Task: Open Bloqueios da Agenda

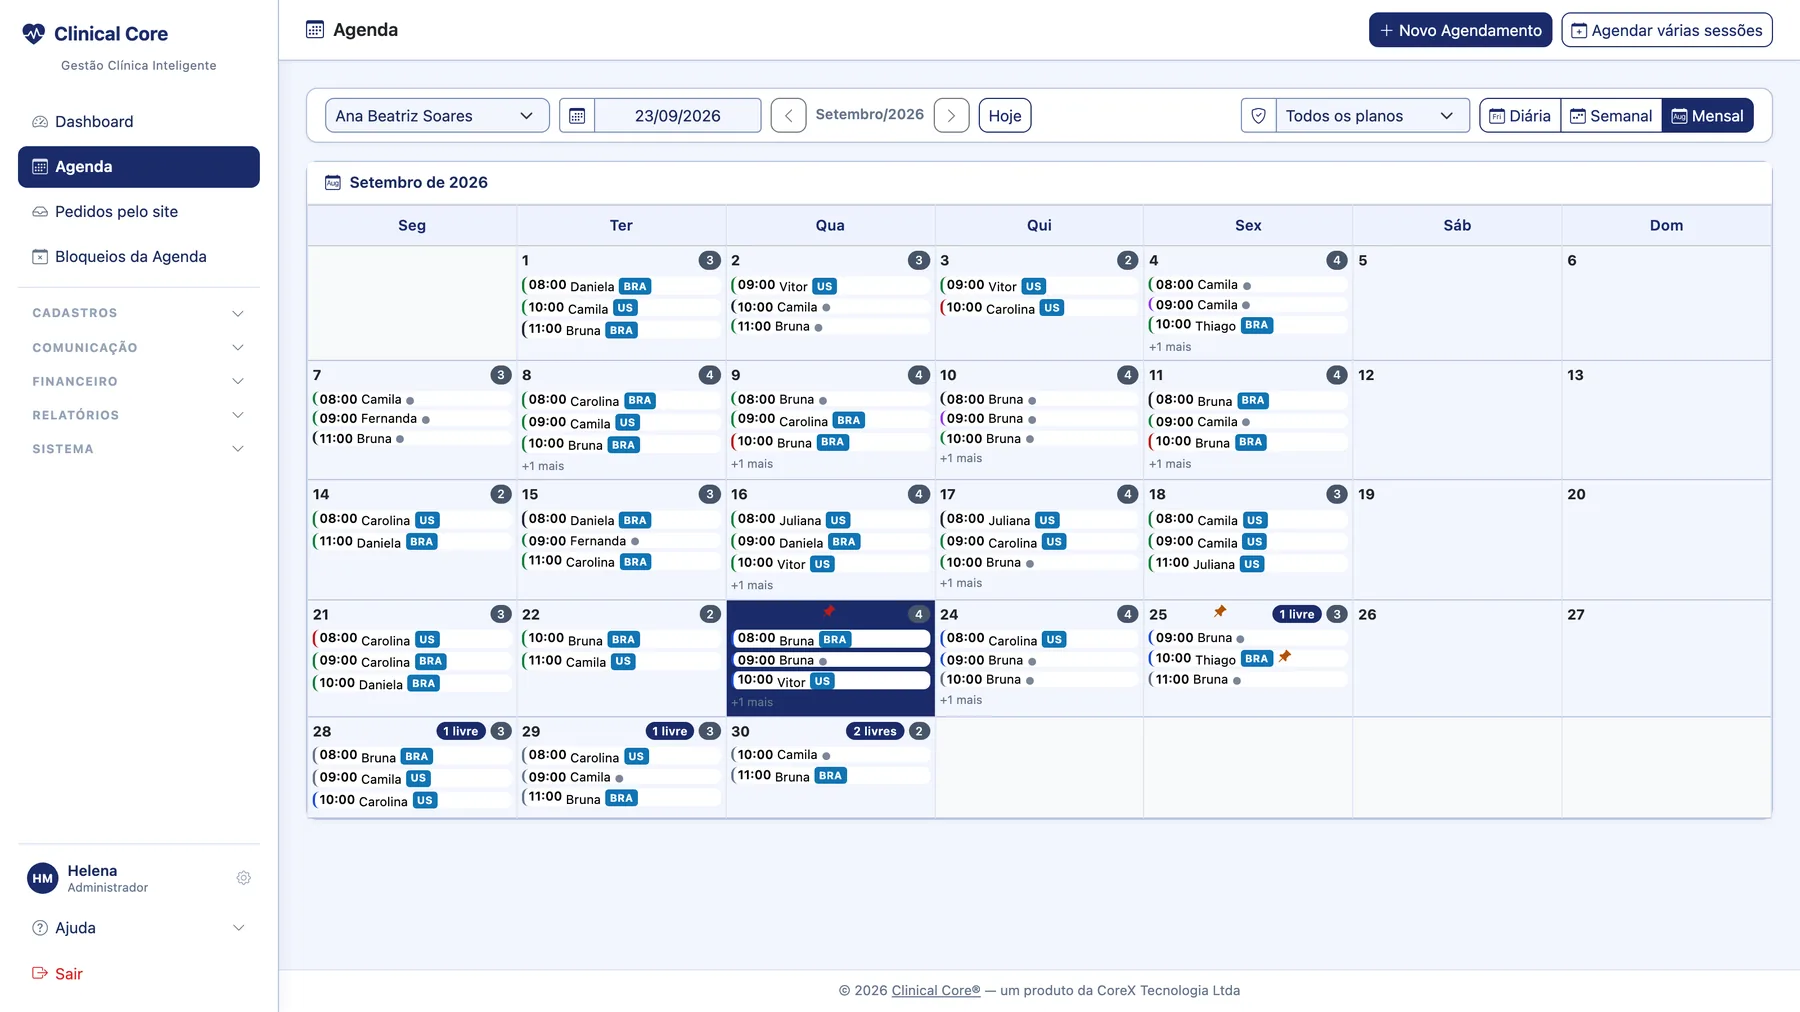Action: pyautogui.click(x=138, y=257)
